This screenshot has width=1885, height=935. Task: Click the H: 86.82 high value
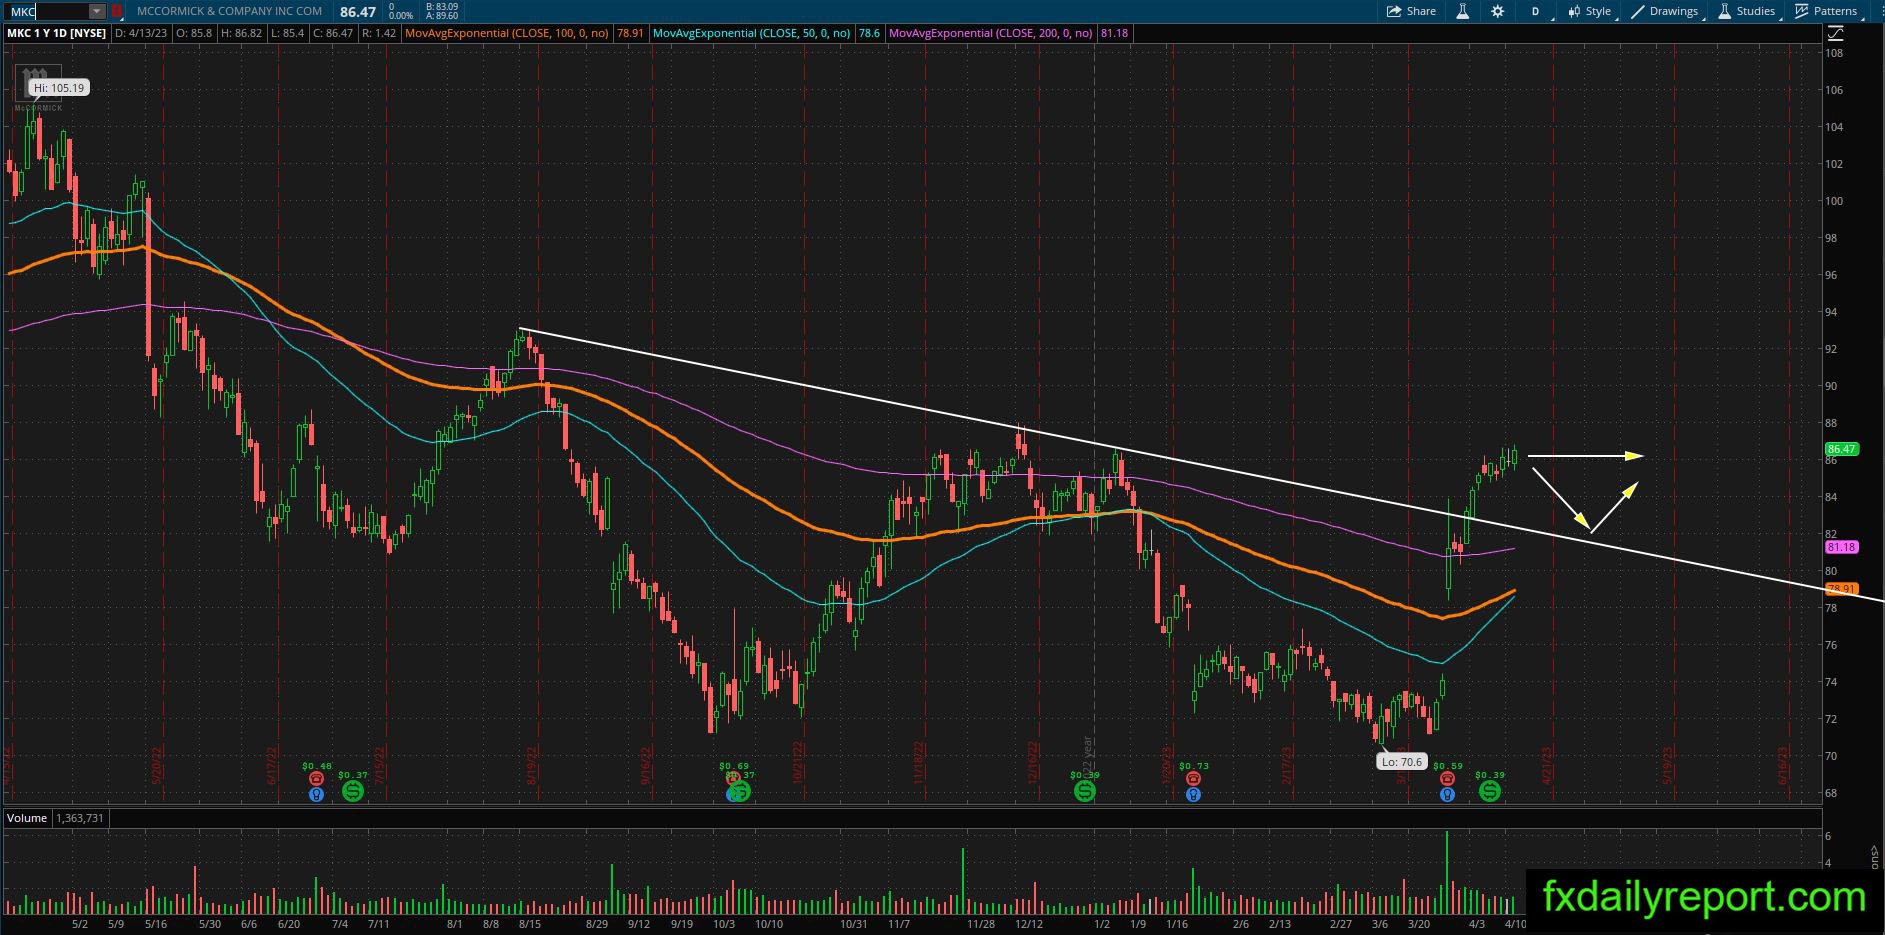point(242,33)
